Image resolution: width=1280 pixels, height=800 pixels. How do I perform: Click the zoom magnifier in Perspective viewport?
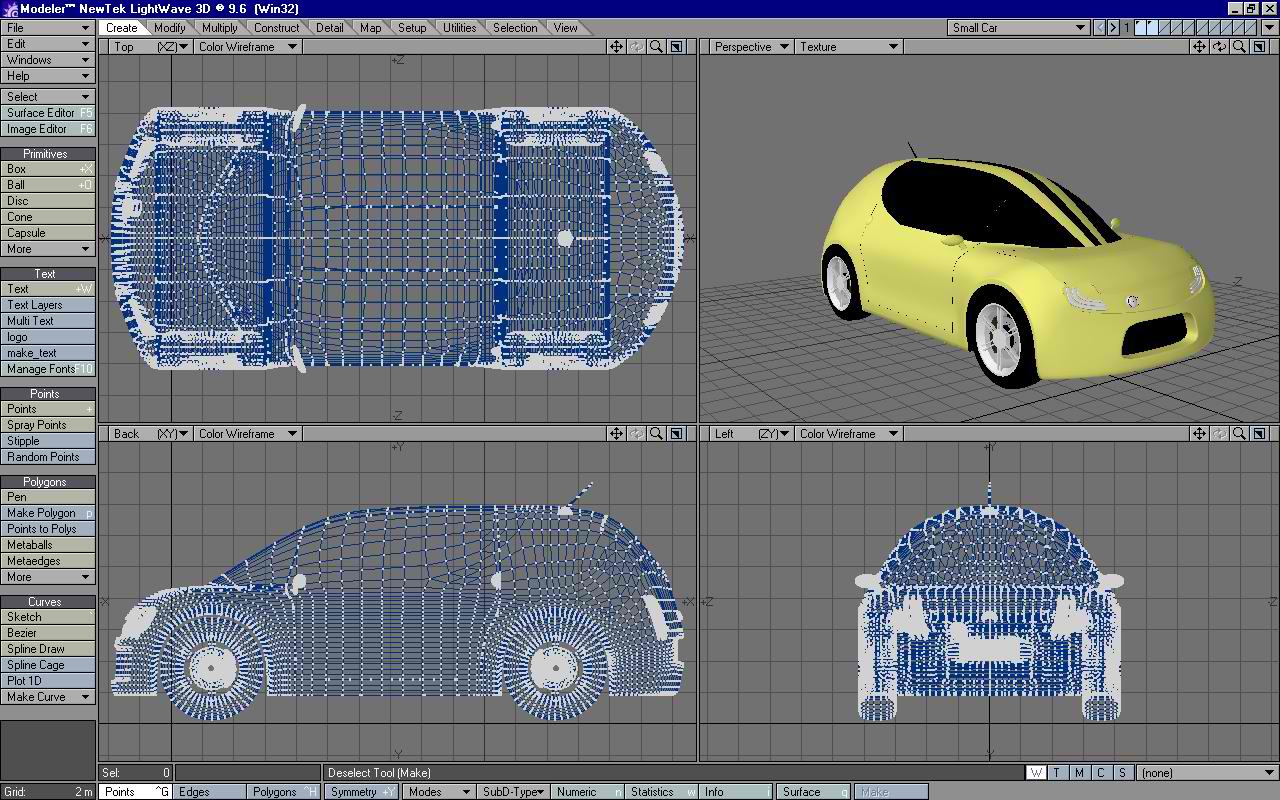pos(1239,47)
